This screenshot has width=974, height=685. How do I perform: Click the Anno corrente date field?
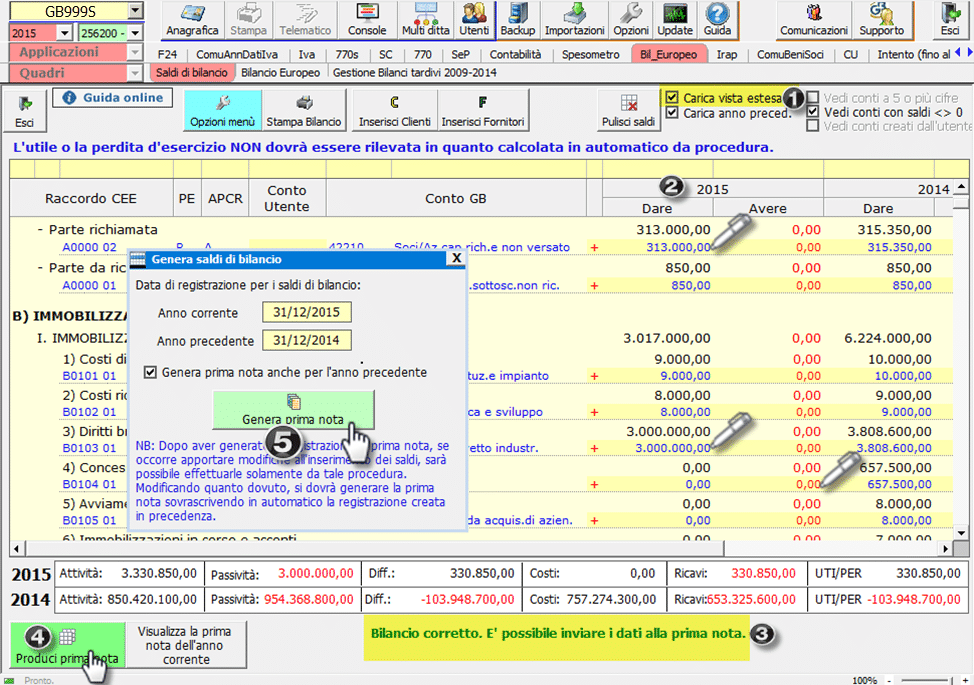pos(307,312)
